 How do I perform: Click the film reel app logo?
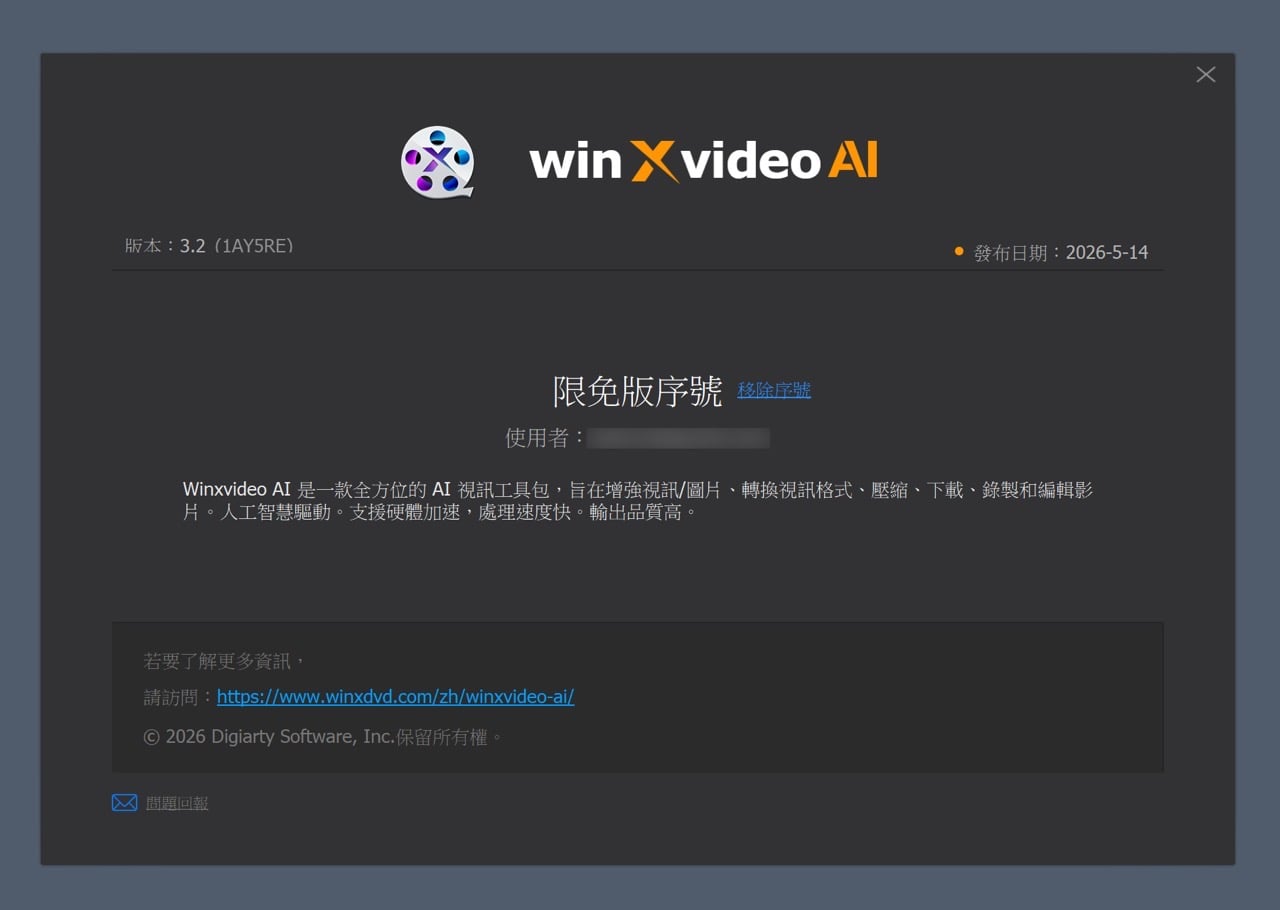point(437,161)
